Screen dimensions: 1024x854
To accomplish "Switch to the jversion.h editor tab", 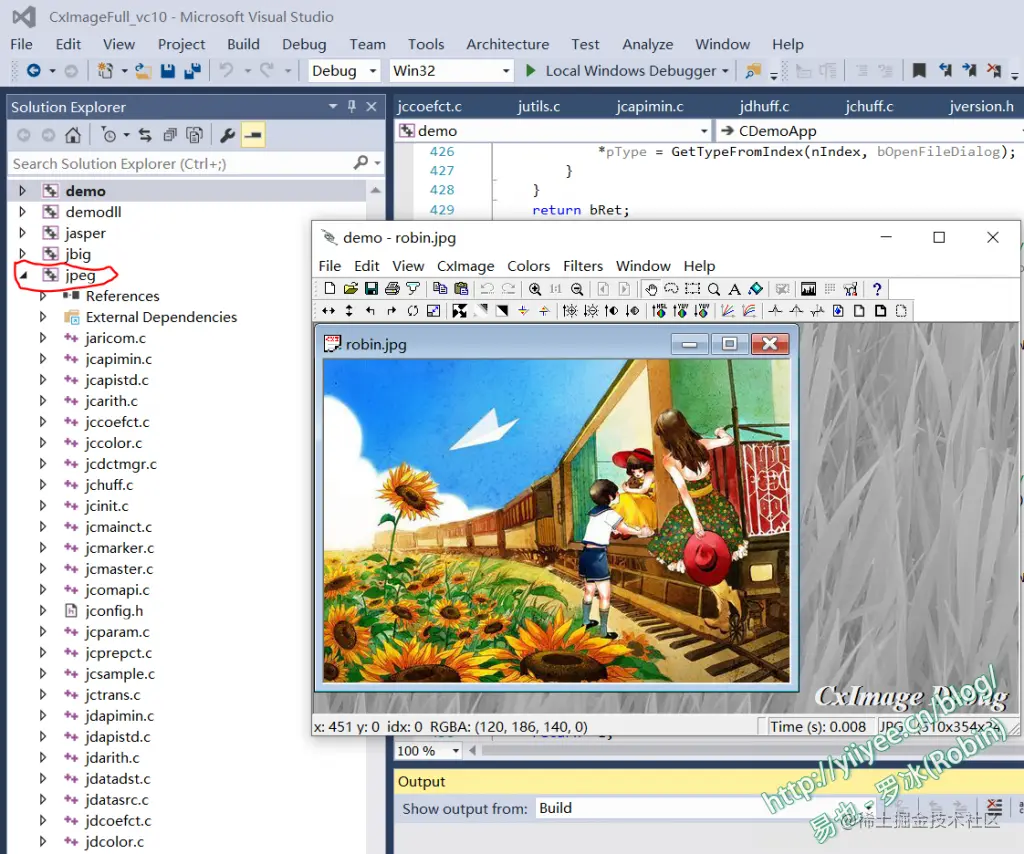I will [x=981, y=106].
